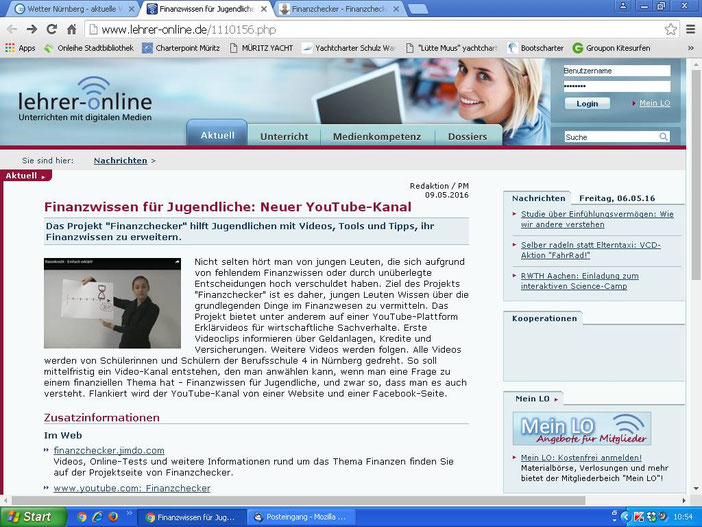Click the red Aktuell section label

(x=26, y=176)
